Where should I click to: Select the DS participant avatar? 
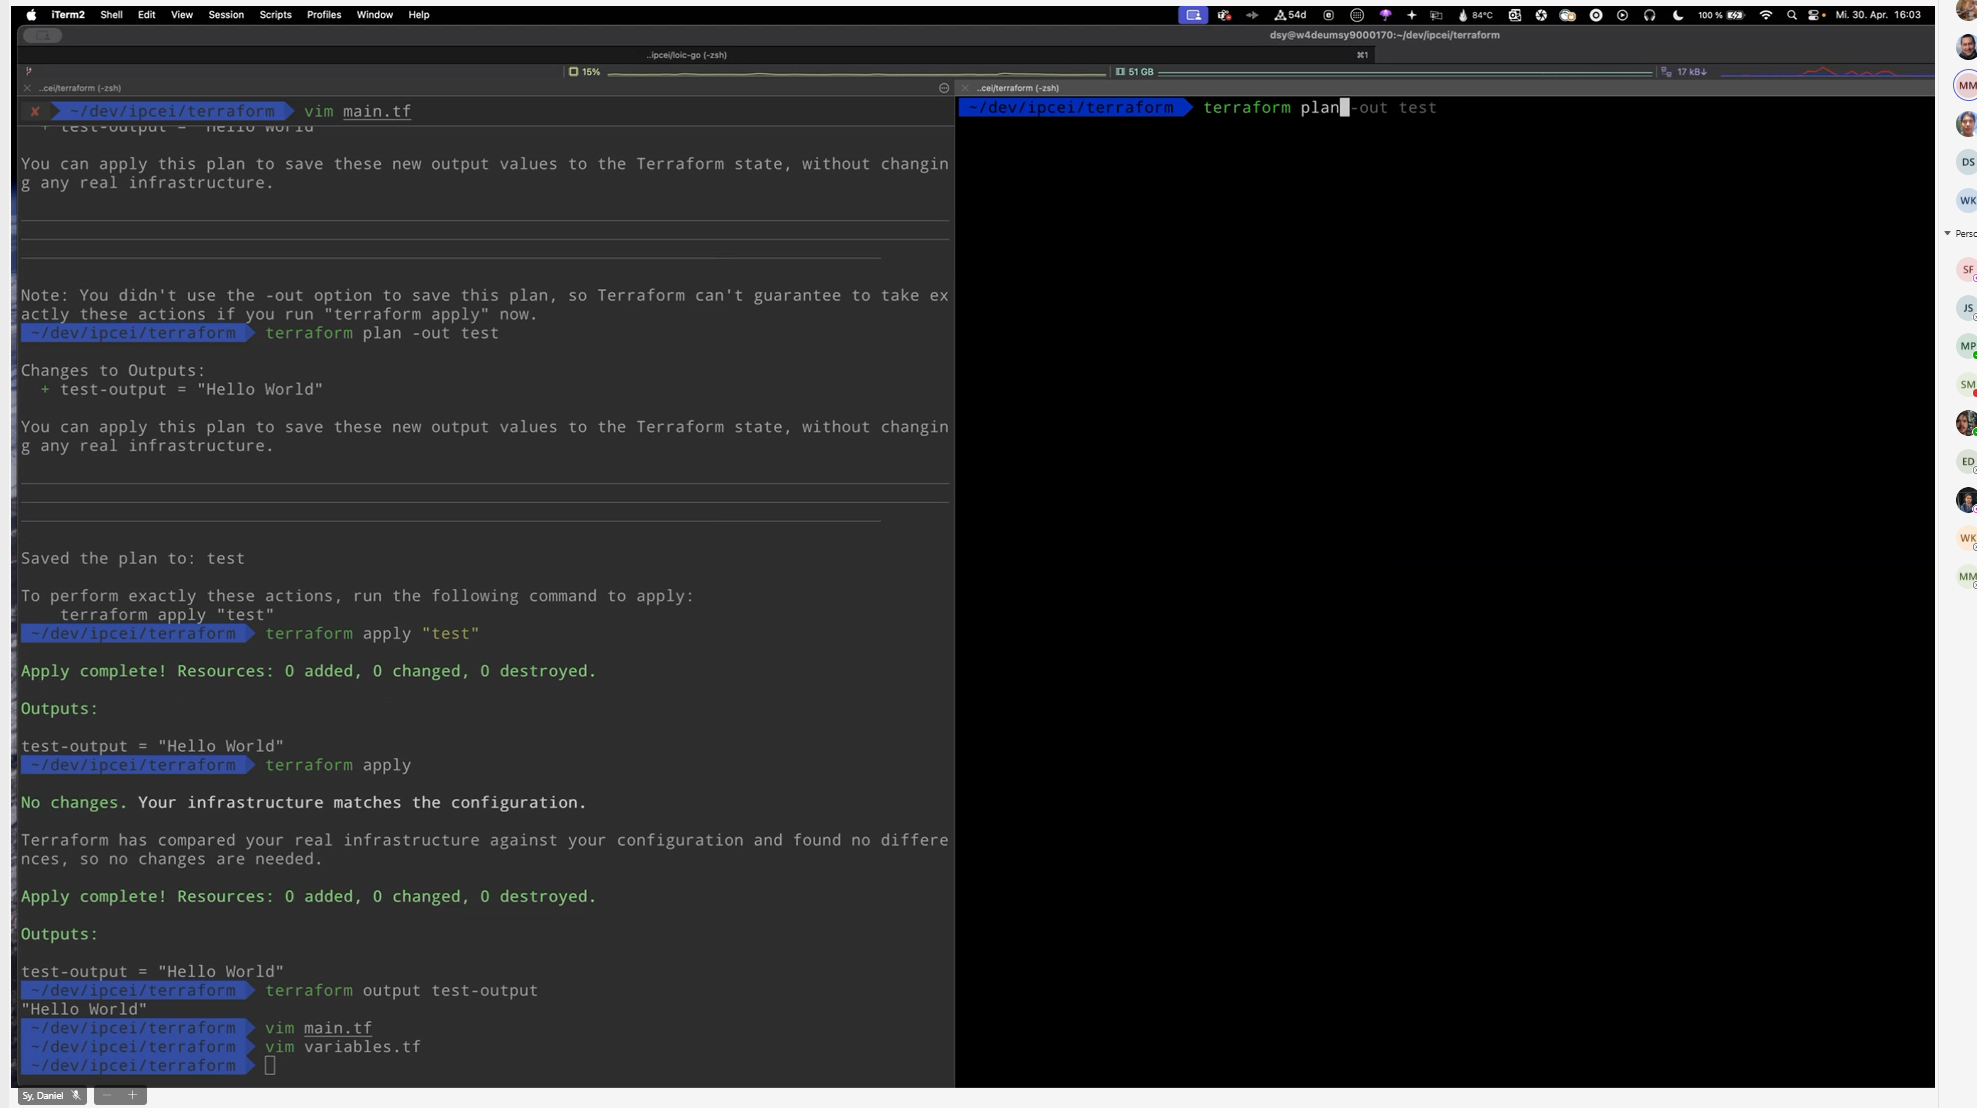pyautogui.click(x=1966, y=162)
